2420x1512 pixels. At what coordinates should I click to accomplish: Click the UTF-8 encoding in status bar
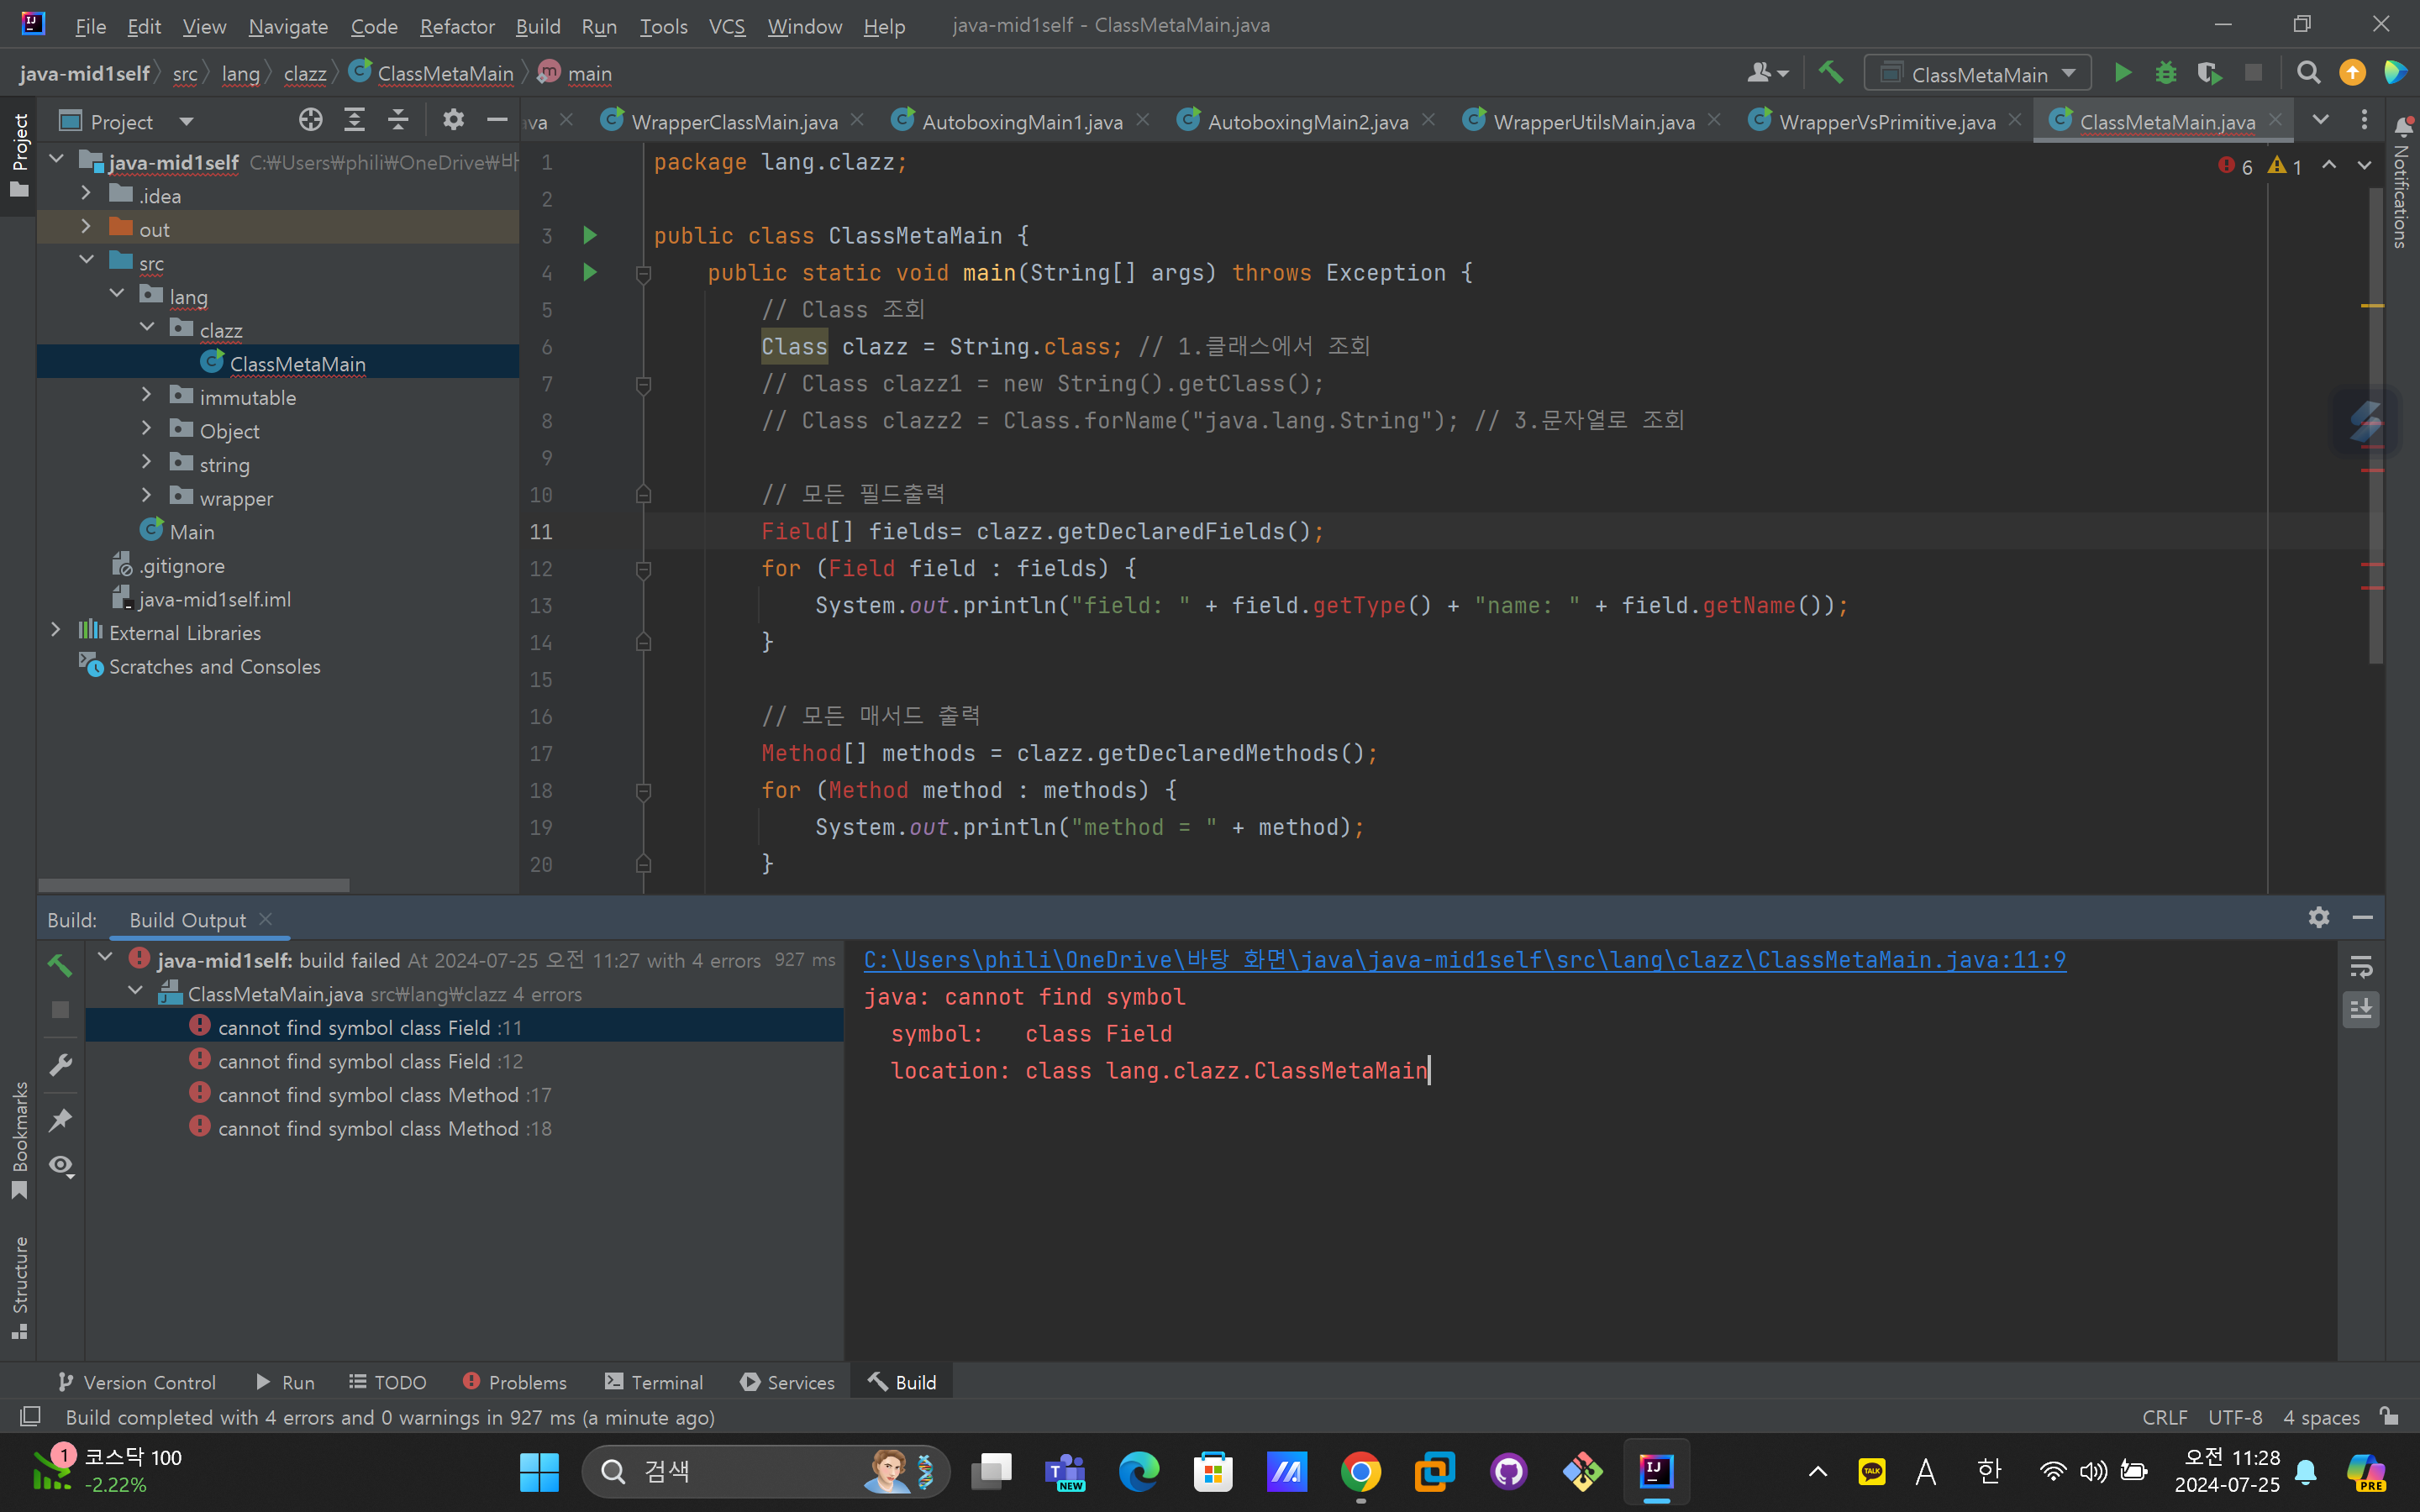[2235, 1417]
